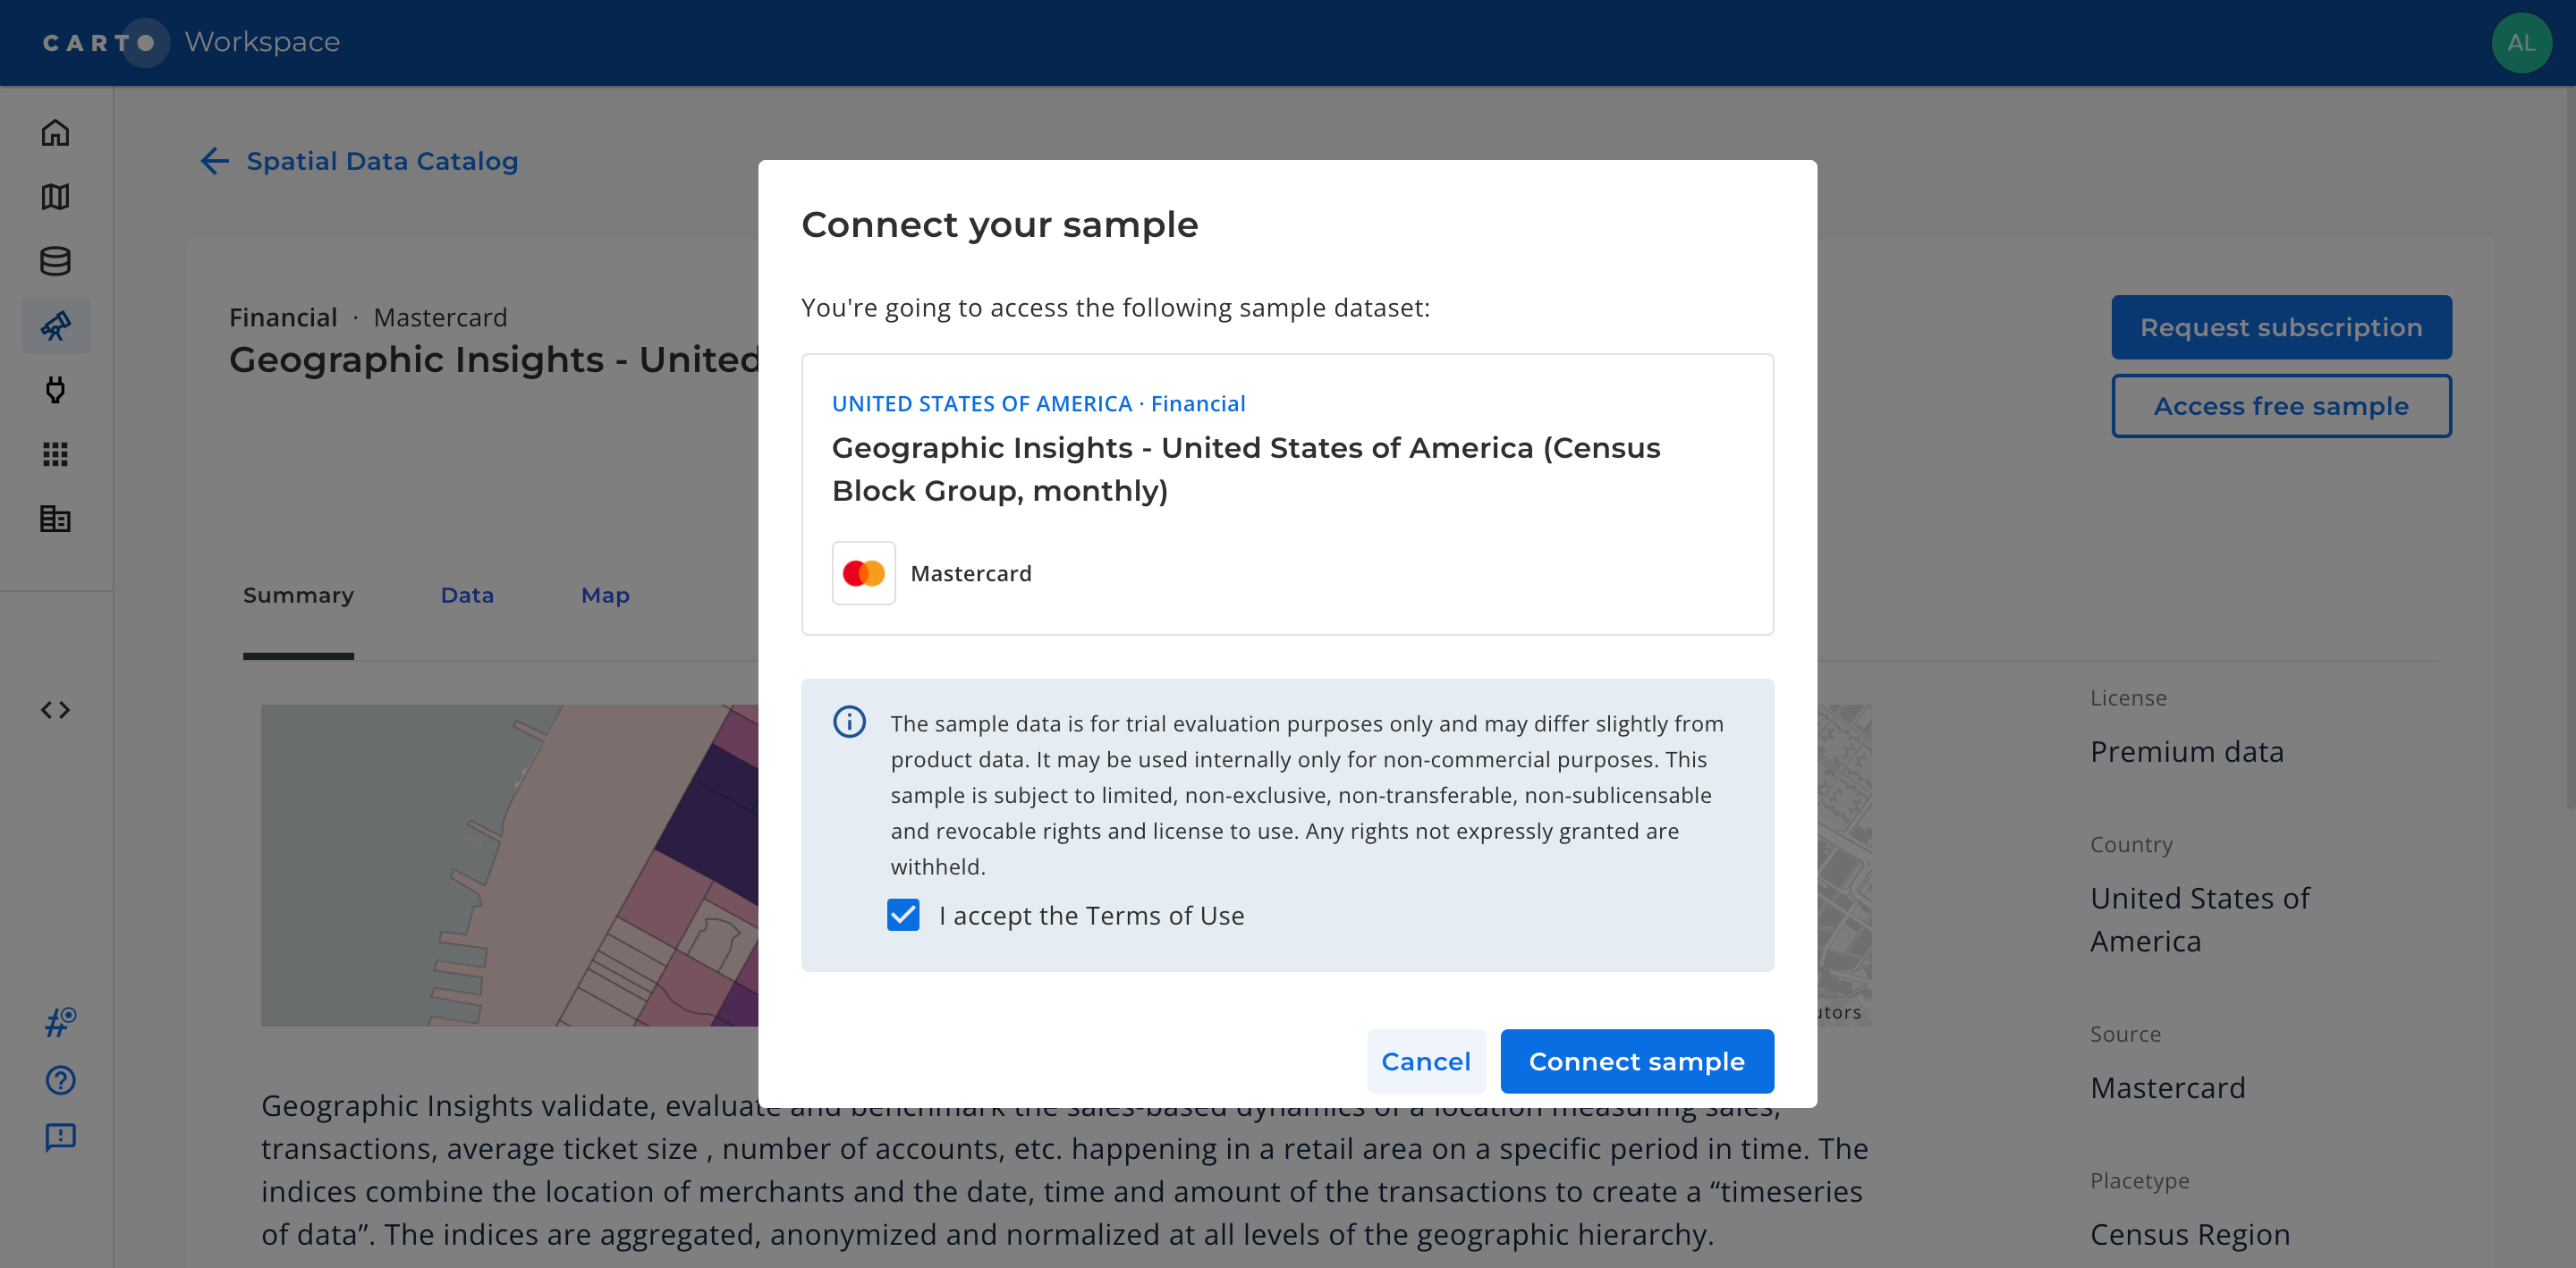This screenshot has width=2576, height=1268.
Task: Switch to the Data tab
Action: (x=467, y=595)
